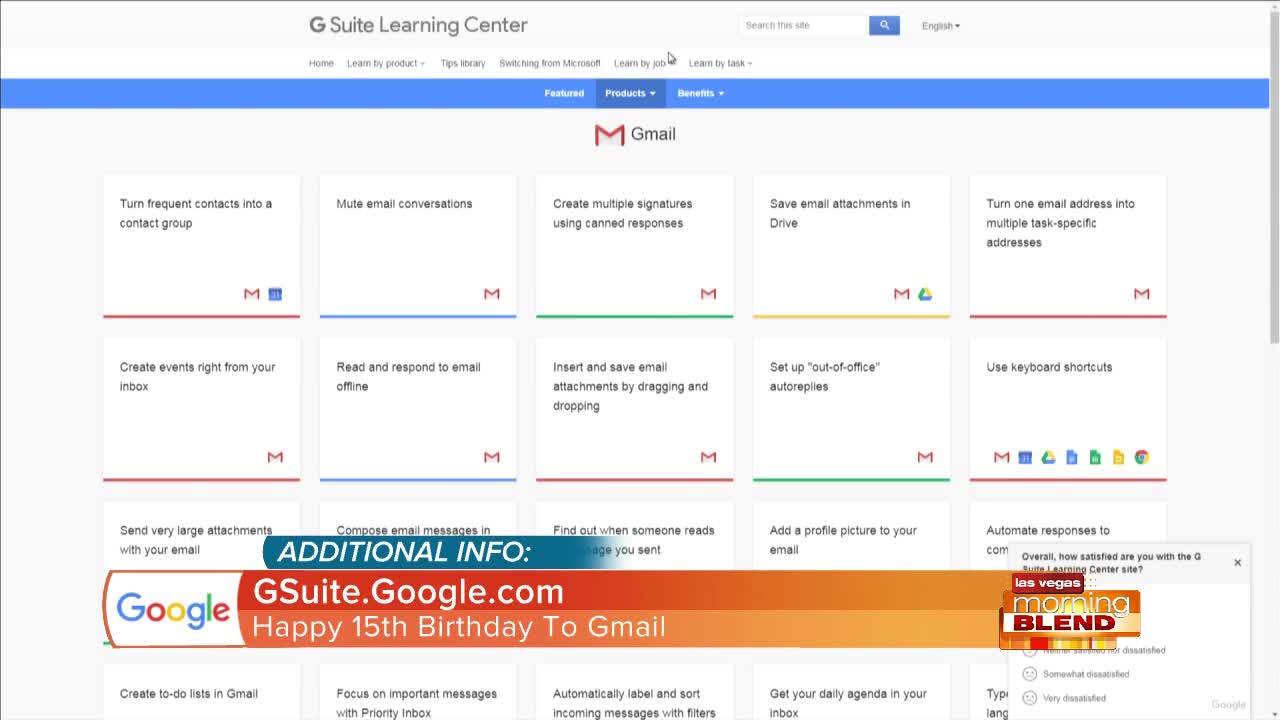Open 'Create multiple signatures using canned responses' tip

(634, 246)
